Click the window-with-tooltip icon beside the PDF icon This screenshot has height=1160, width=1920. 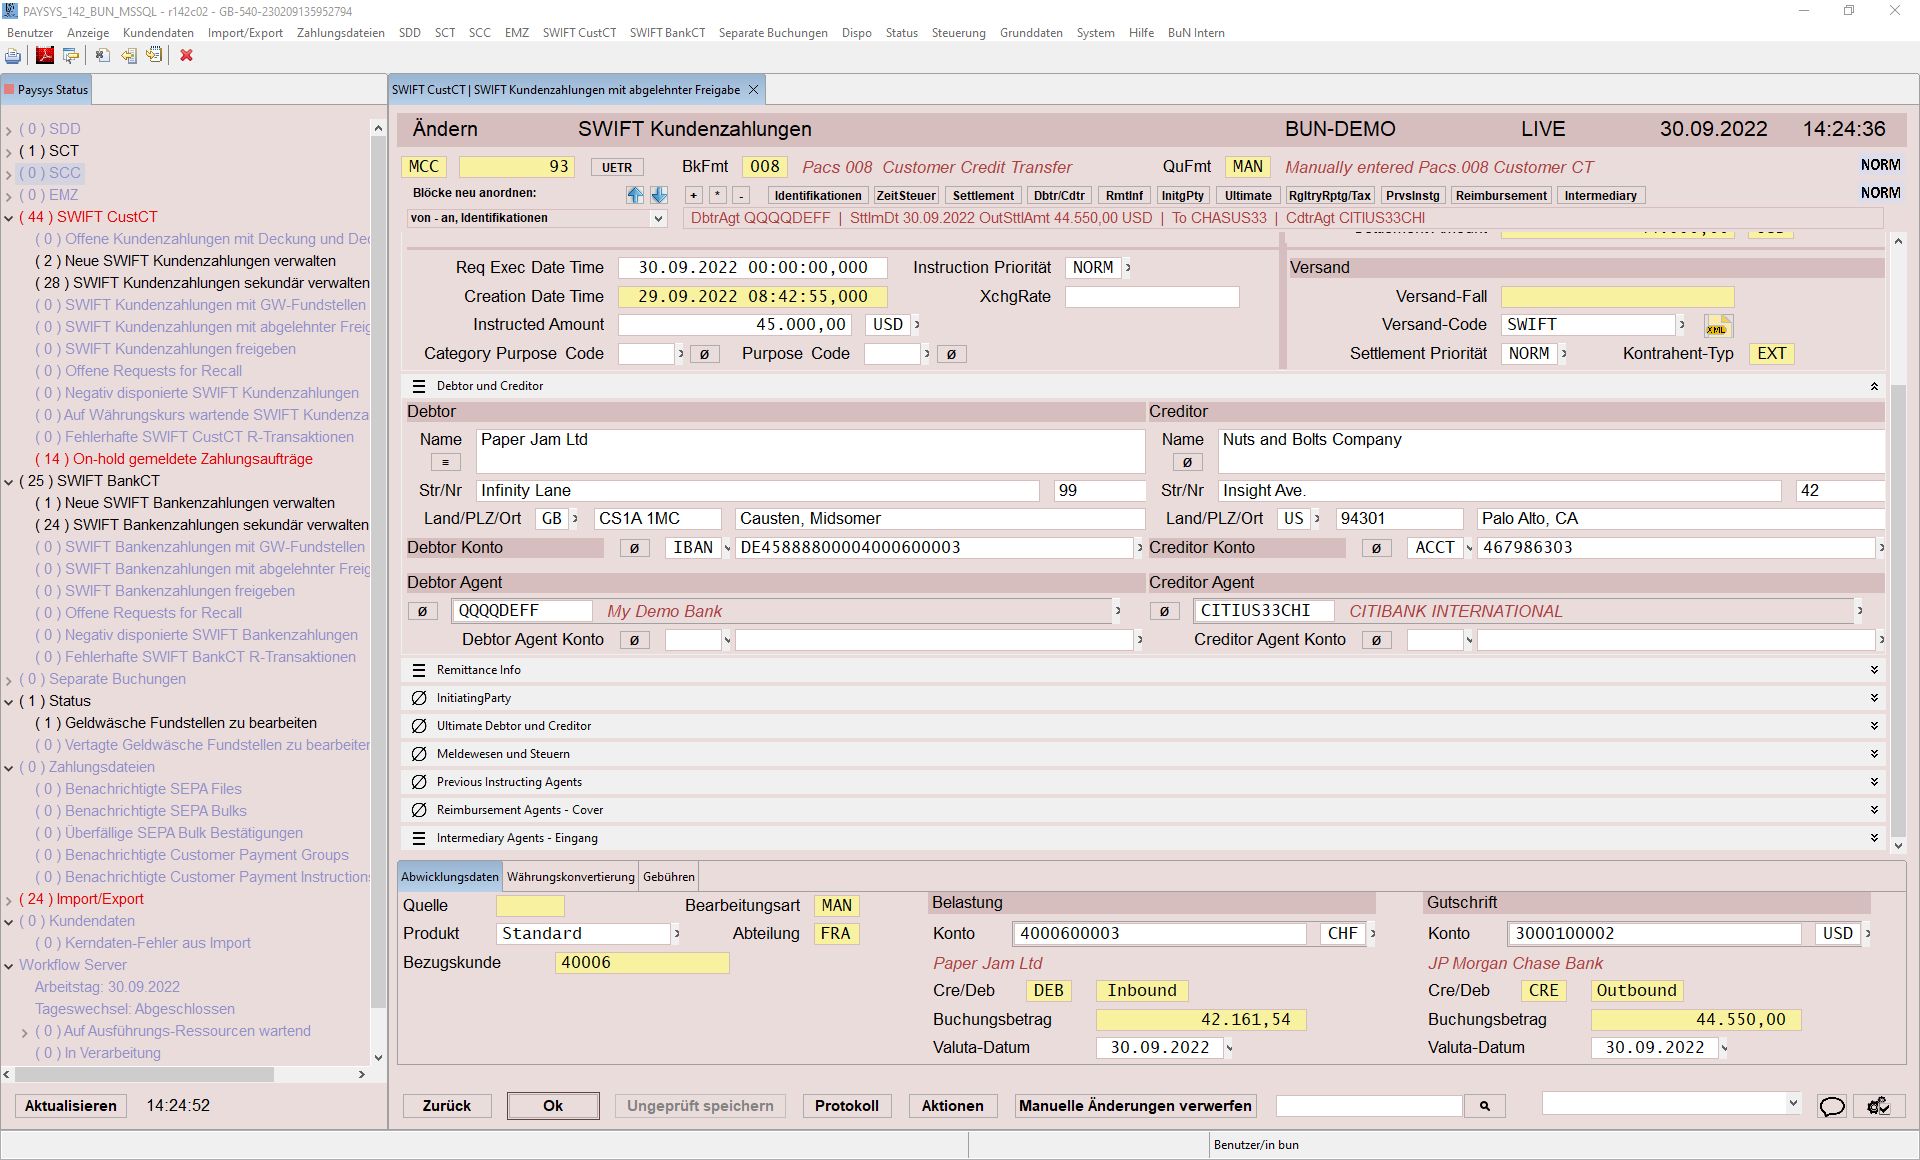71,56
